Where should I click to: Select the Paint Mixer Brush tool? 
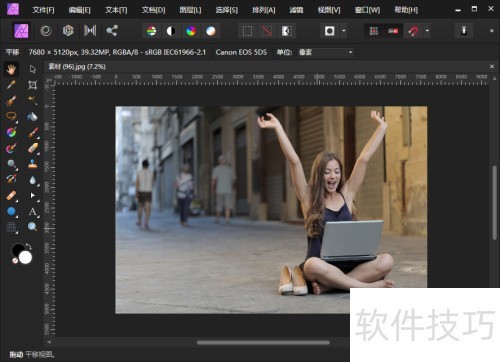(x=11, y=148)
